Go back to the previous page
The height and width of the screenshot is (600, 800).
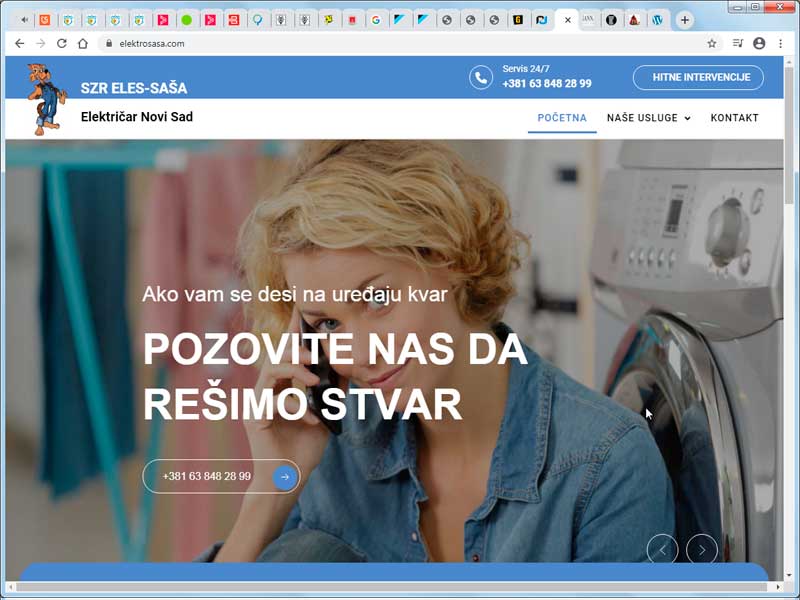tap(19, 44)
